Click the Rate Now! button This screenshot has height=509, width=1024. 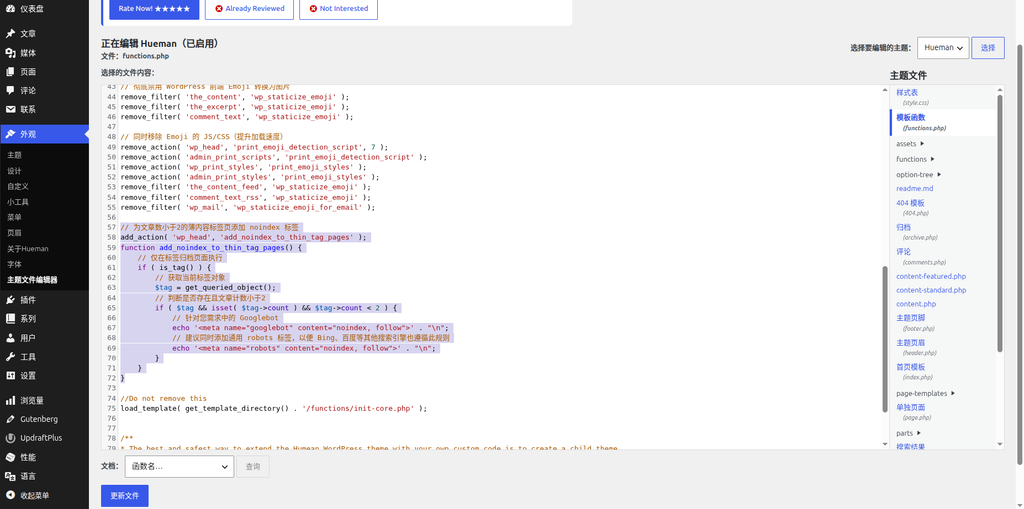154,8
